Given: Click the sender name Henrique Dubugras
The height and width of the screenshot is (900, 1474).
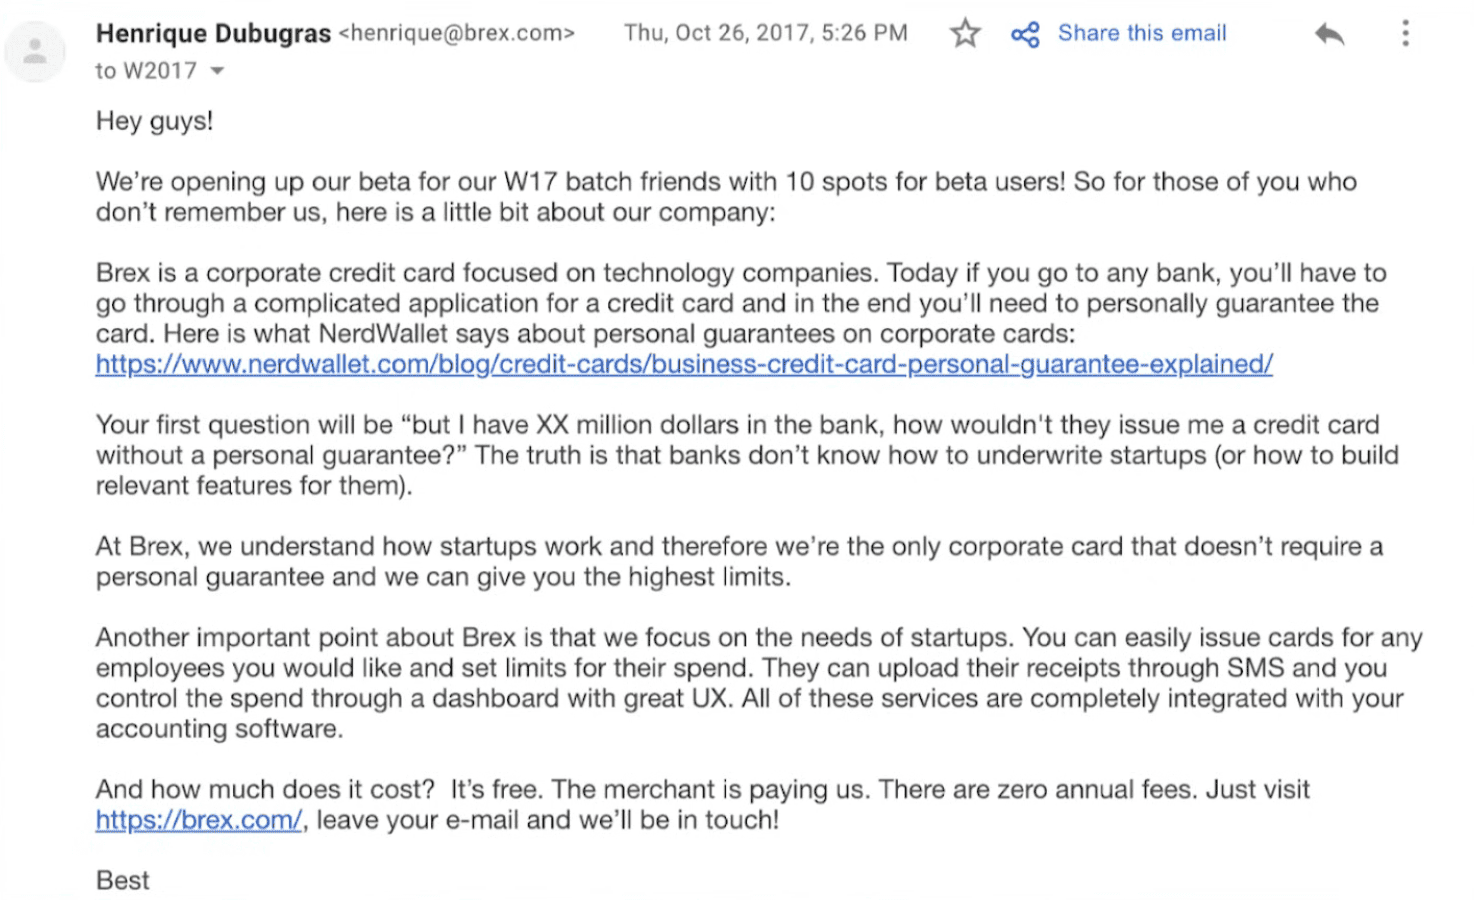Looking at the screenshot, I should pyautogui.click(x=213, y=33).
